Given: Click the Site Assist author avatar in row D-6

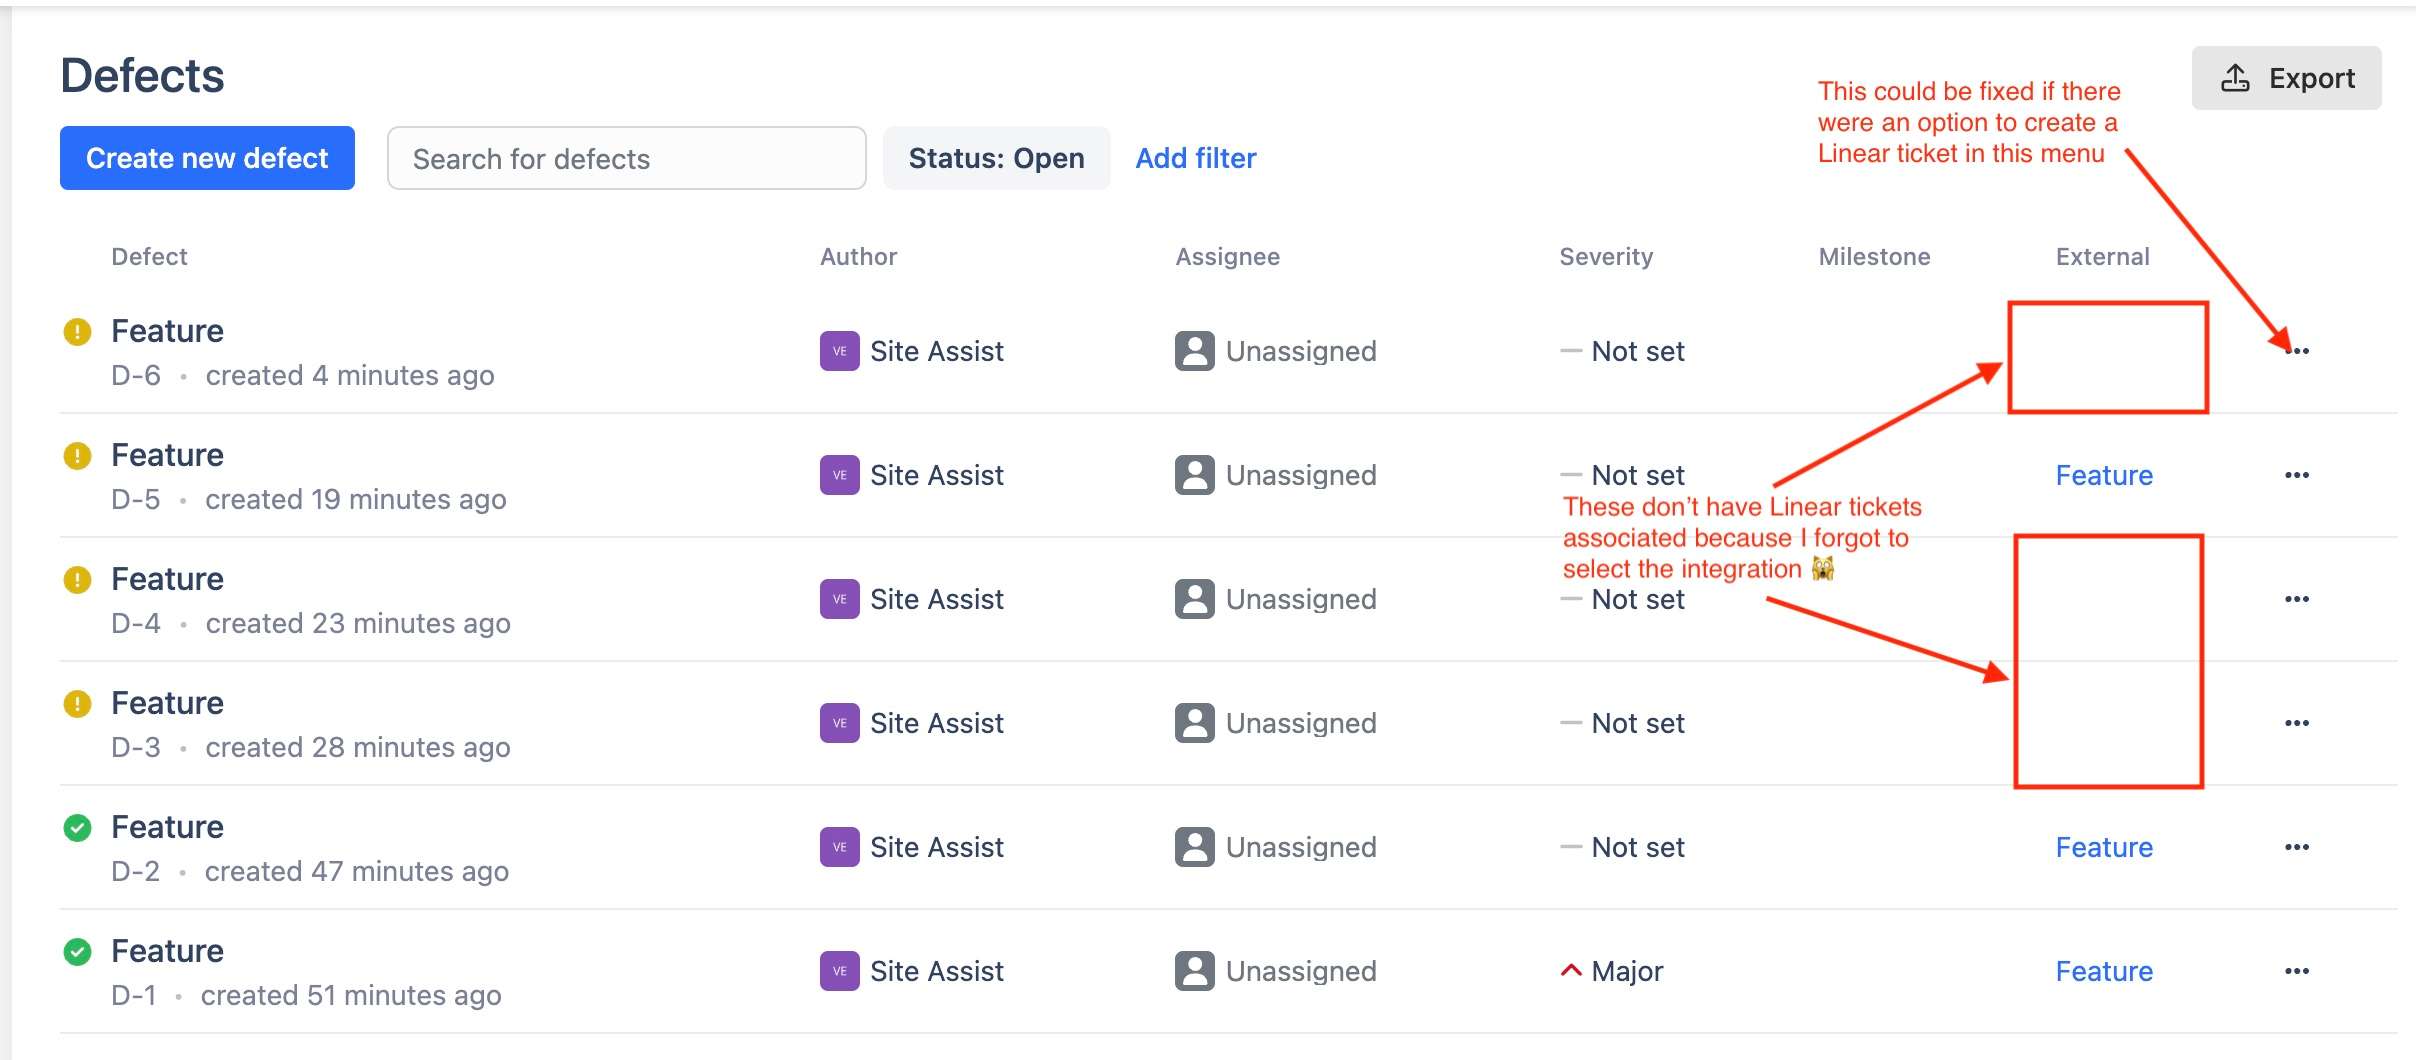Looking at the screenshot, I should click(839, 351).
